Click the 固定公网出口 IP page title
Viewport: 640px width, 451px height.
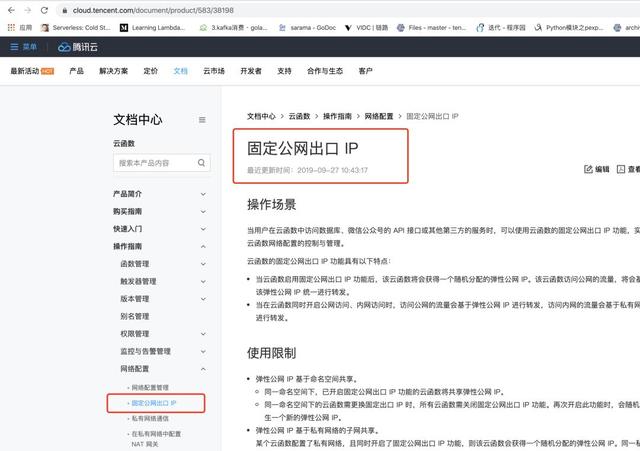pyautogui.click(x=303, y=149)
